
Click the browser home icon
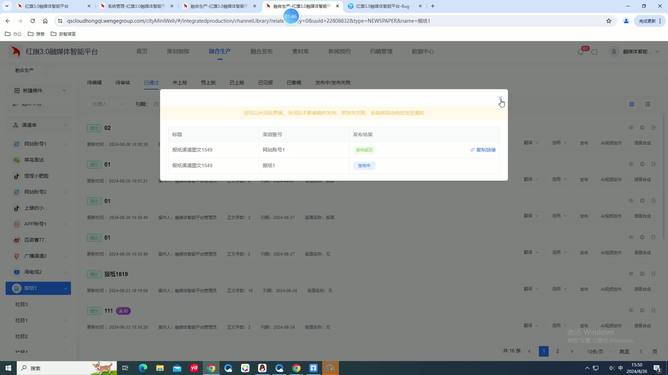(45, 21)
